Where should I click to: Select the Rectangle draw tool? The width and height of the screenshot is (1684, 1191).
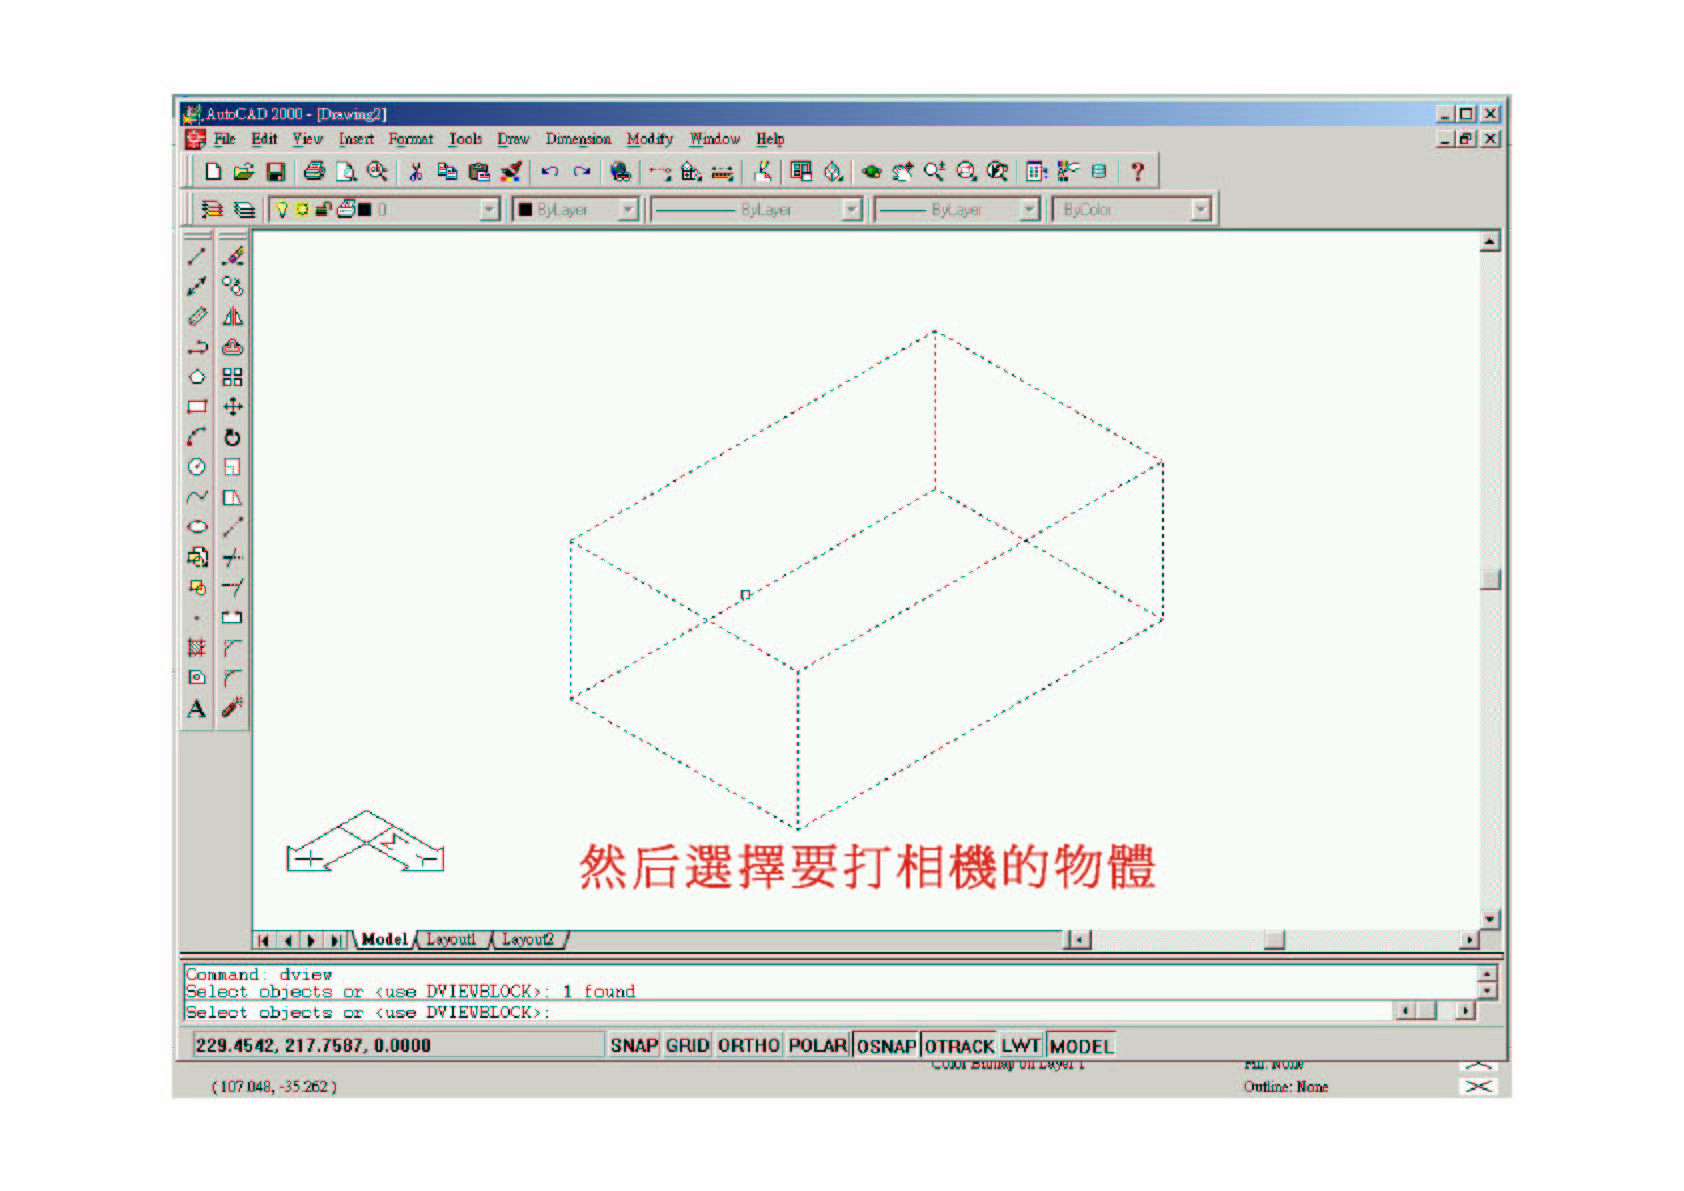197,407
